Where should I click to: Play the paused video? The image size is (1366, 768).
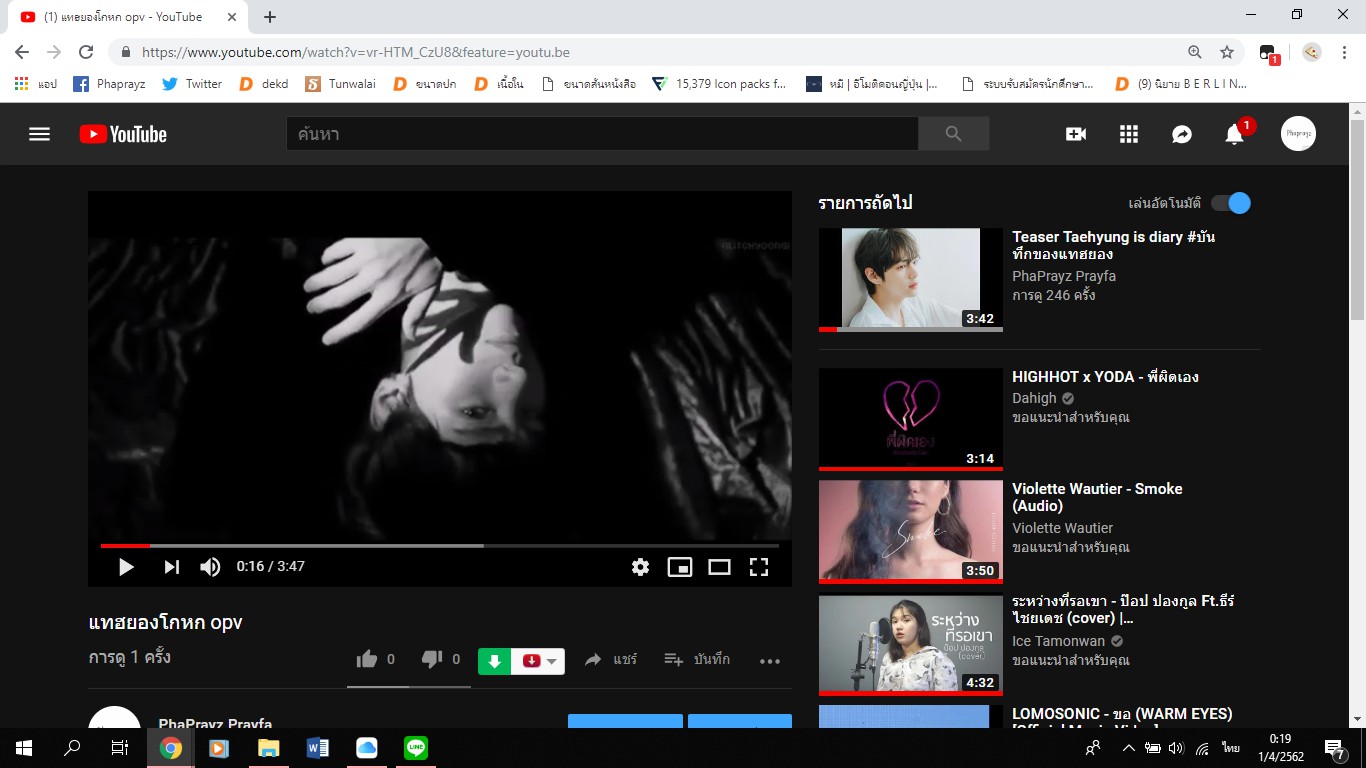pos(126,567)
